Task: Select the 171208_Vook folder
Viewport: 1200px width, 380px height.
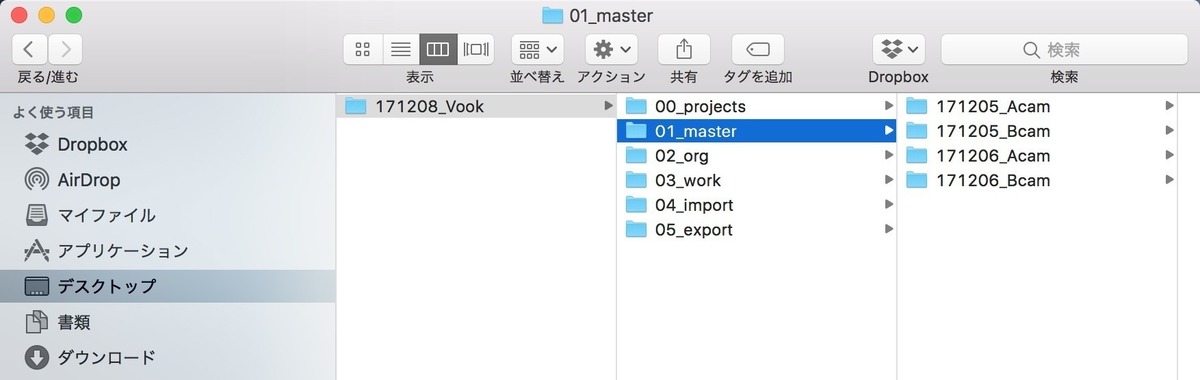Action: [x=476, y=106]
